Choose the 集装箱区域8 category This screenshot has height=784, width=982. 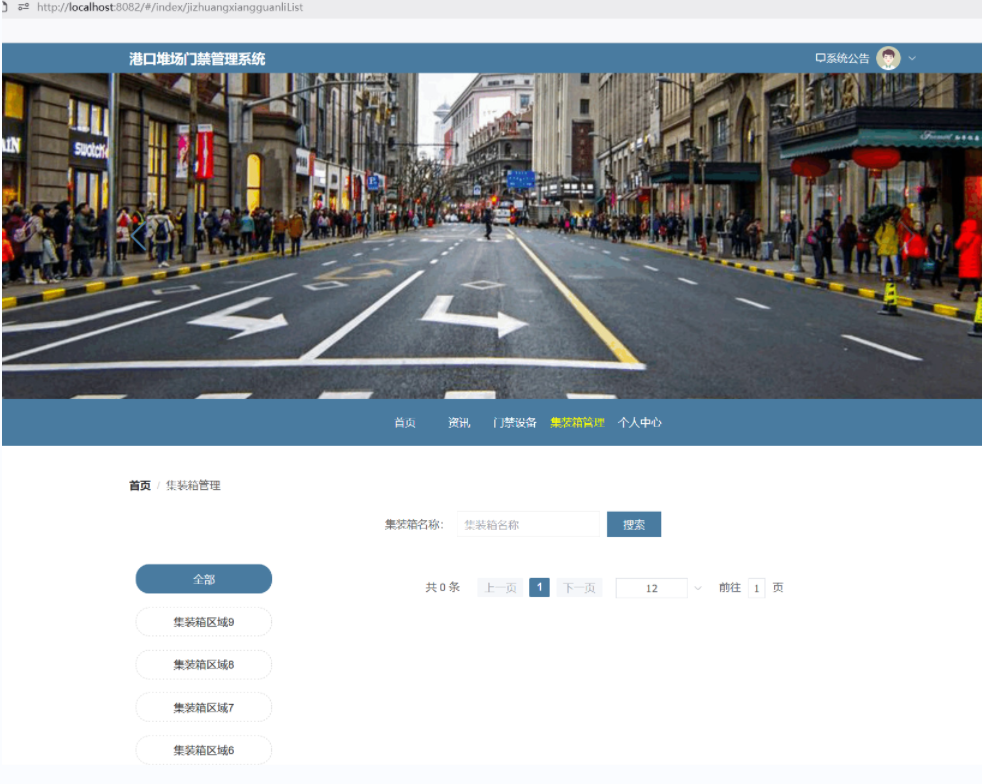204,665
